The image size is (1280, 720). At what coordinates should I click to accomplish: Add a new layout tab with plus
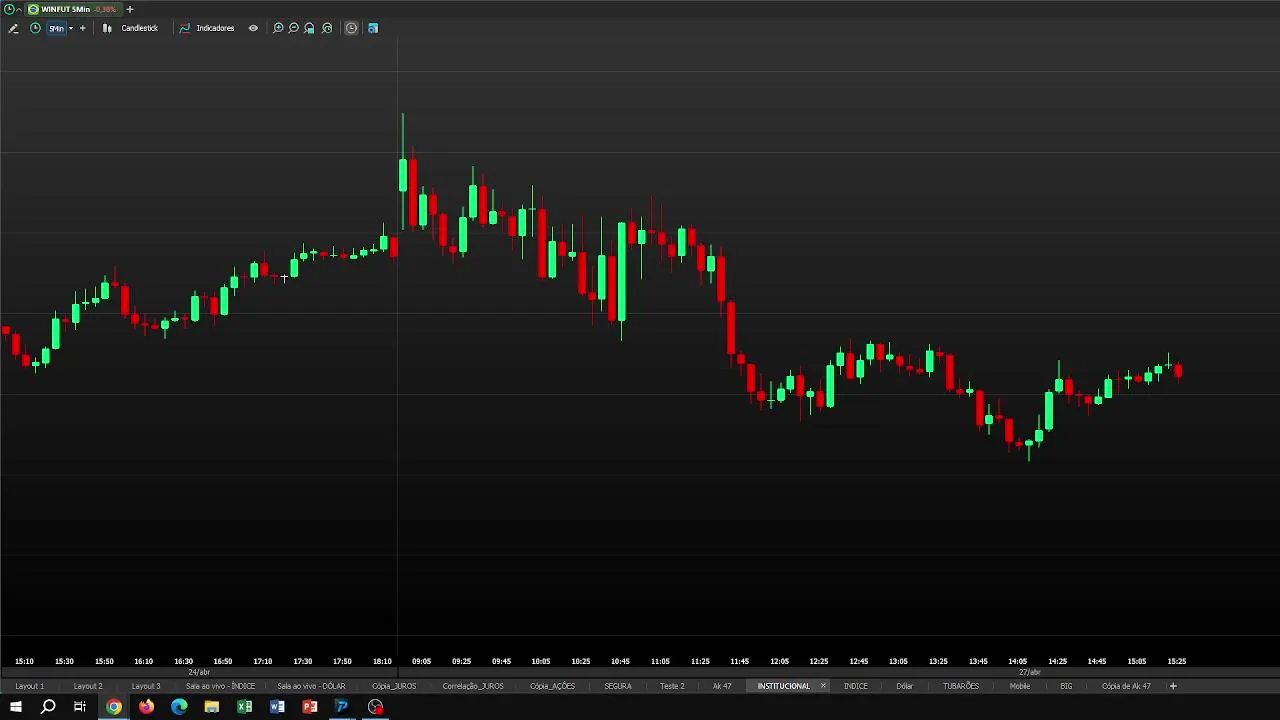click(x=1173, y=686)
